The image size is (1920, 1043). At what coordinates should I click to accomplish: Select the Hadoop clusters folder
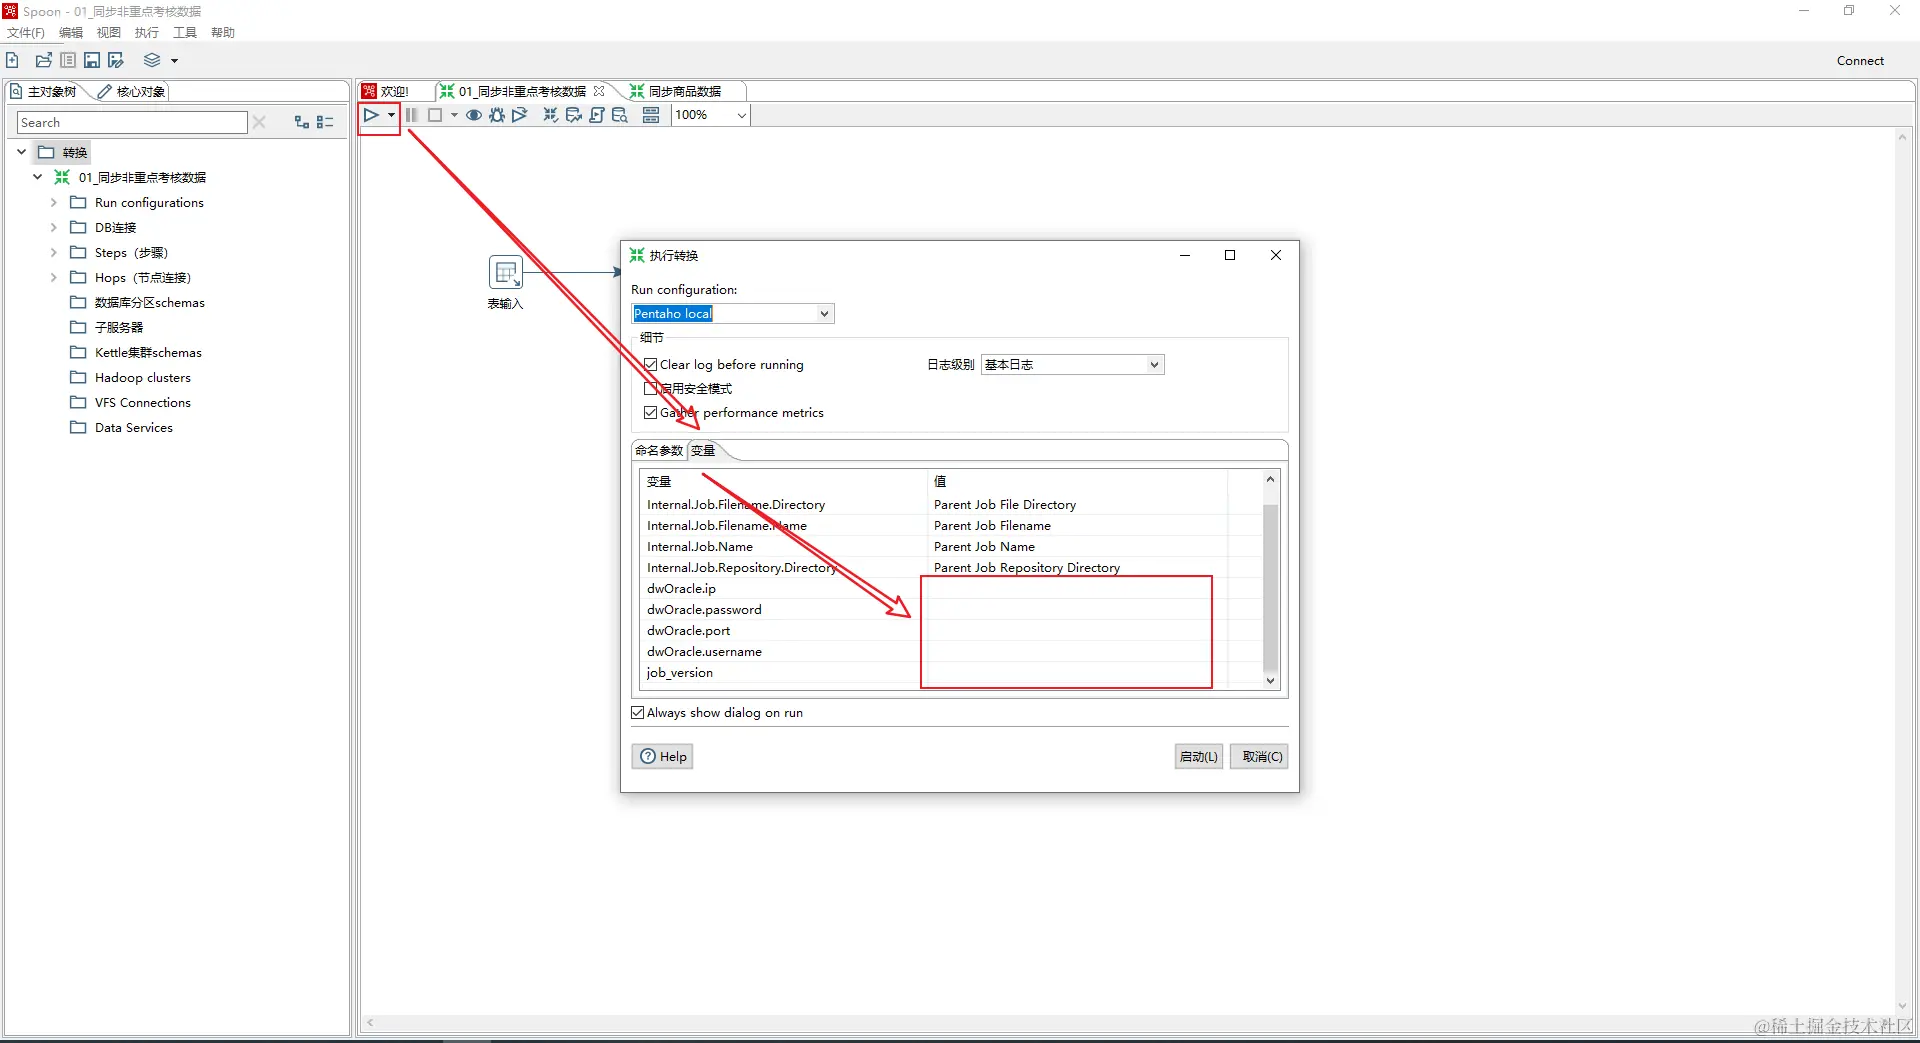pos(131,377)
